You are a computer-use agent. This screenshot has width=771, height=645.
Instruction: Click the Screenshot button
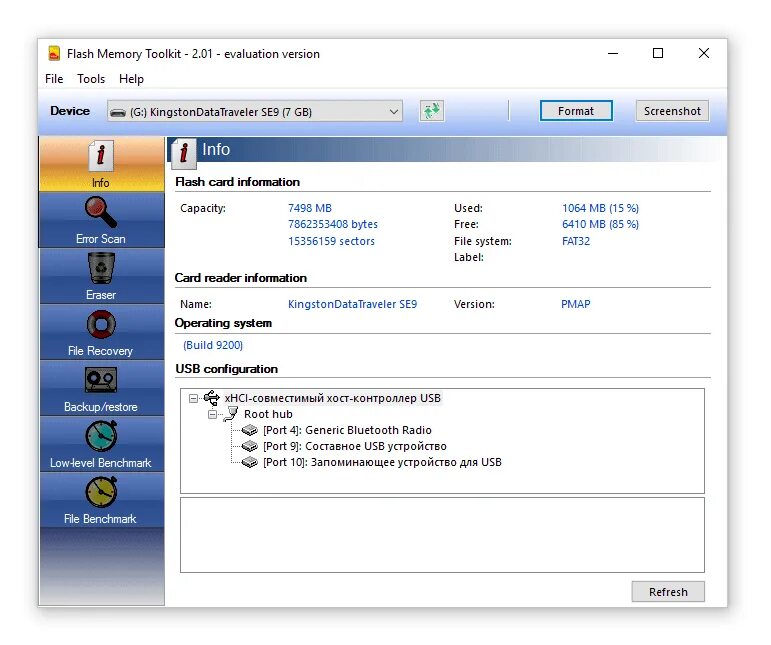tap(672, 111)
